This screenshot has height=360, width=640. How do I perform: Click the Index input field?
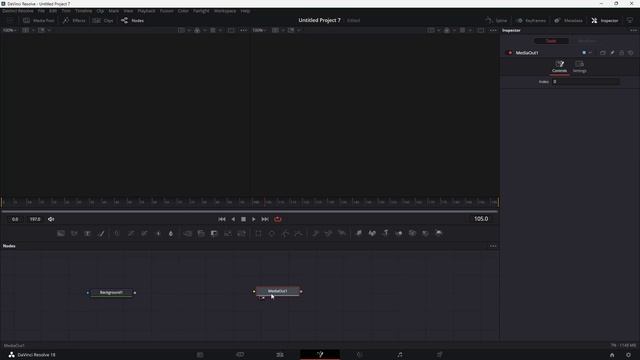tap(585, 82)
